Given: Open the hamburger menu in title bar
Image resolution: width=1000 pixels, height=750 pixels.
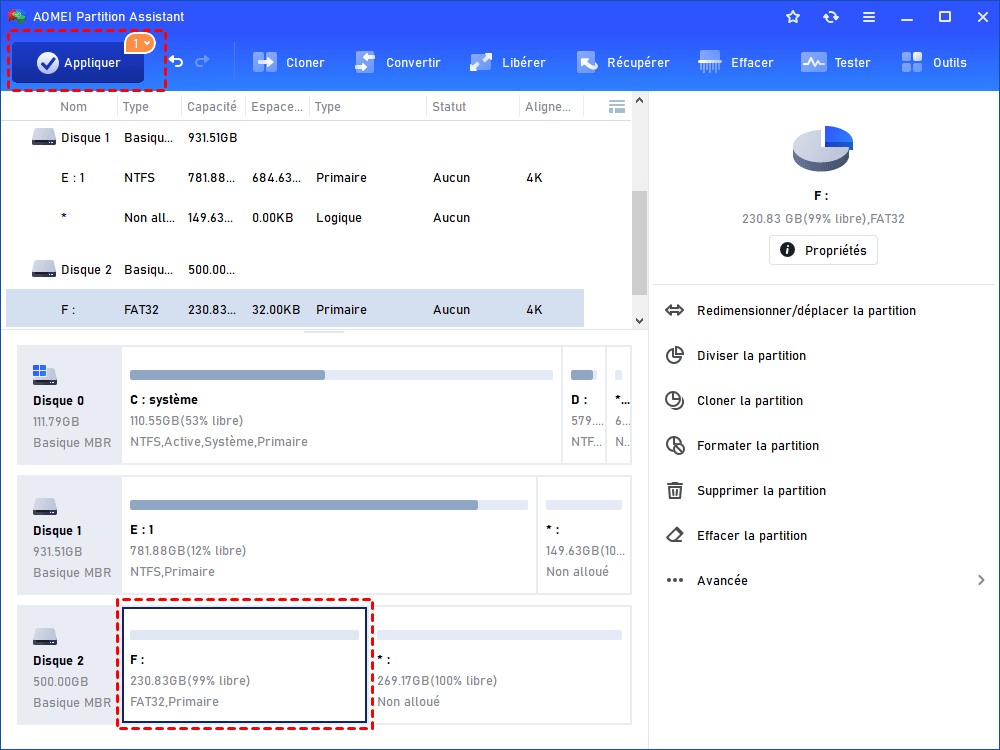Looking at the screenshot, I should click(869, 17).
